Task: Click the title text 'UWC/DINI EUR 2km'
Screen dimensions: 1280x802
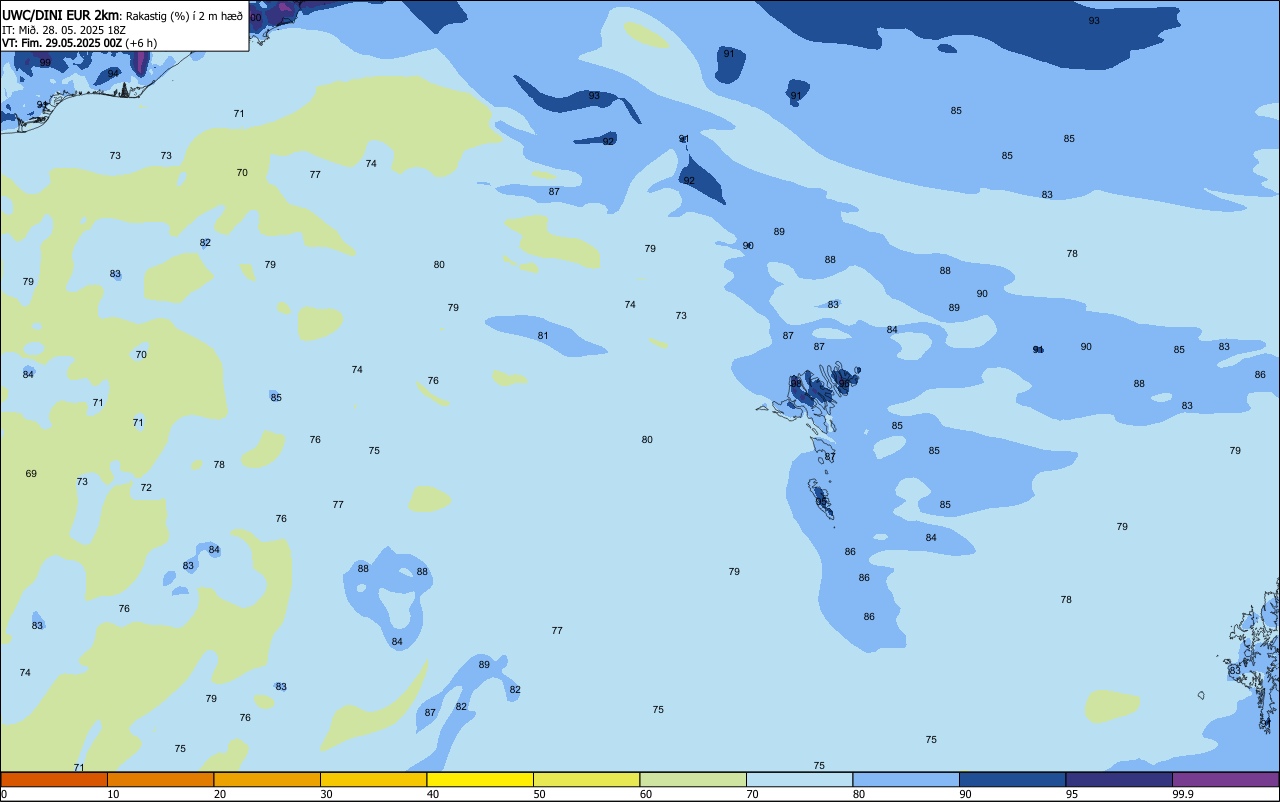Action: [x=61, y=15]
